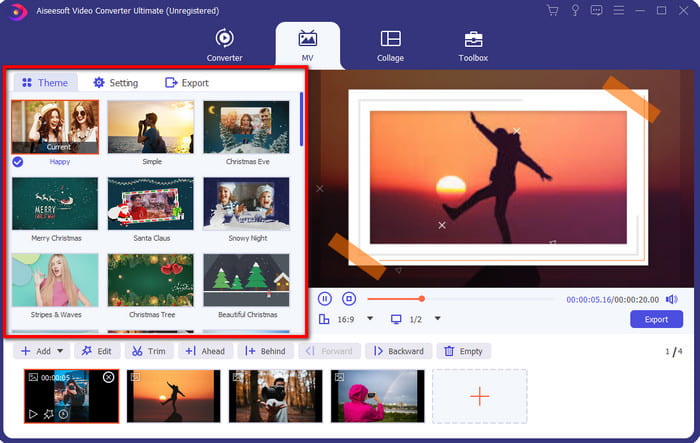Click the blue Export button
This screenshot has width=700, height=443.
[656, 320]
